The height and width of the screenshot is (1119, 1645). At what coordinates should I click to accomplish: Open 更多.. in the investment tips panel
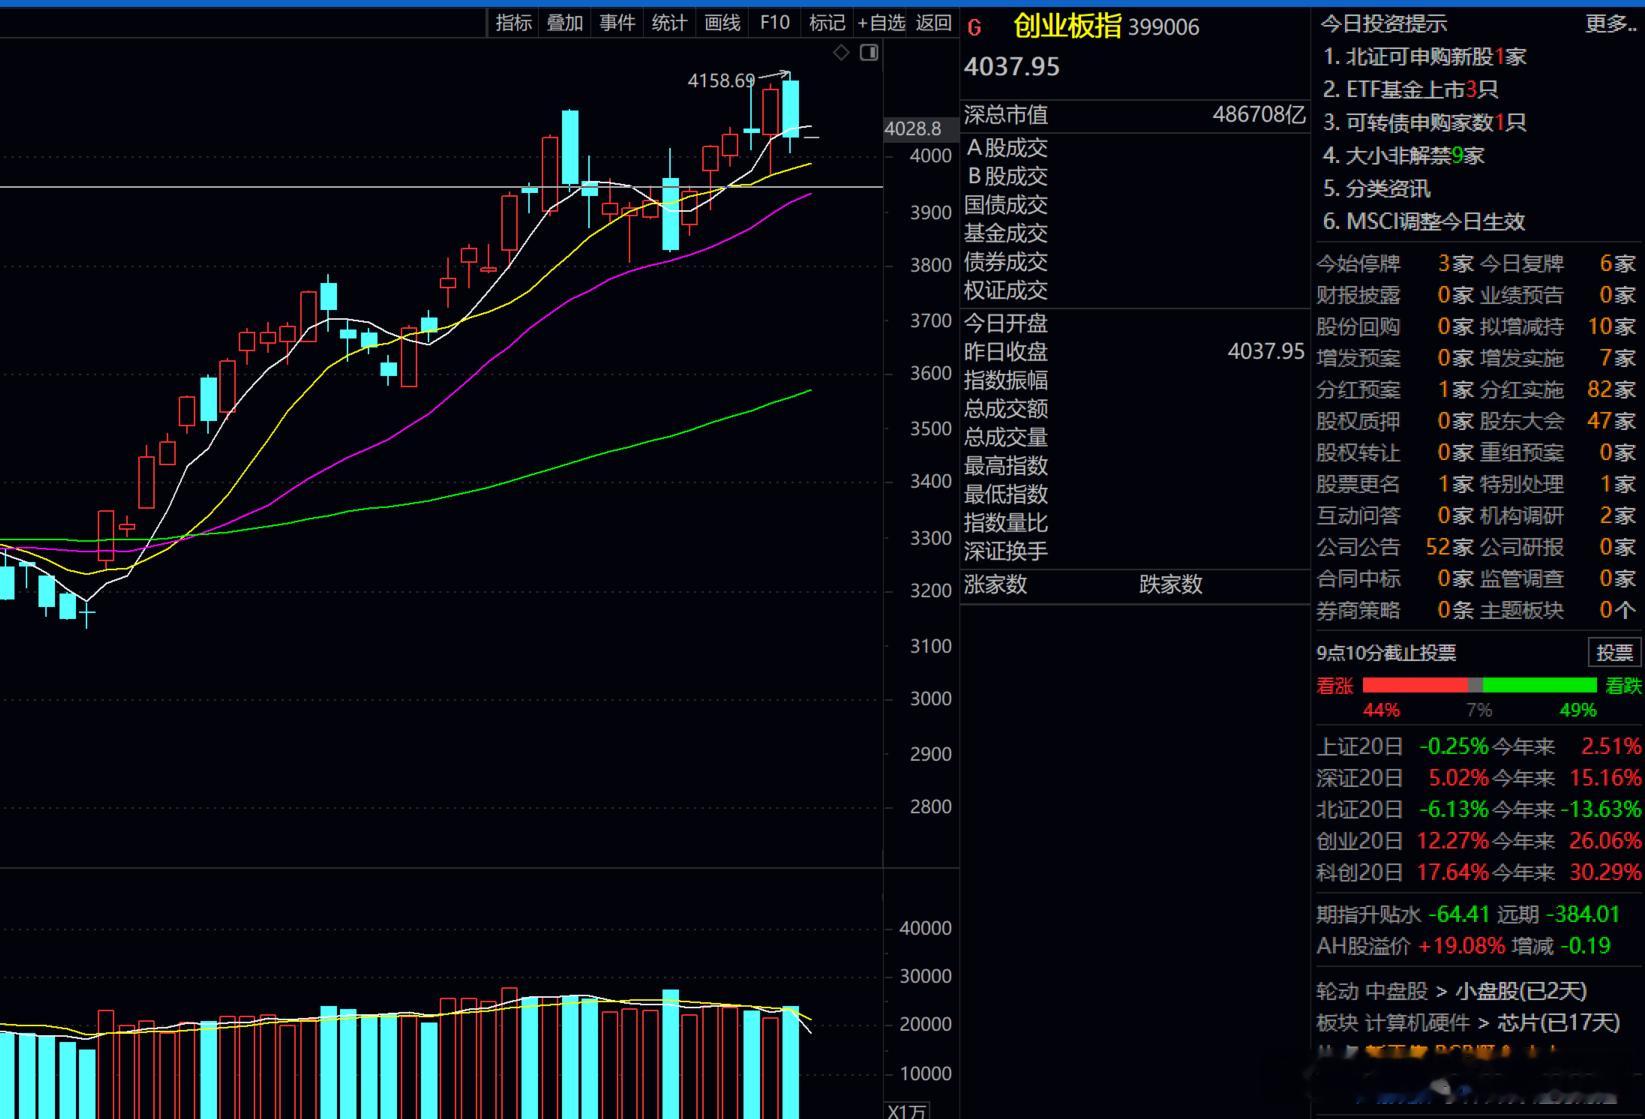(x=1611, y=23)
